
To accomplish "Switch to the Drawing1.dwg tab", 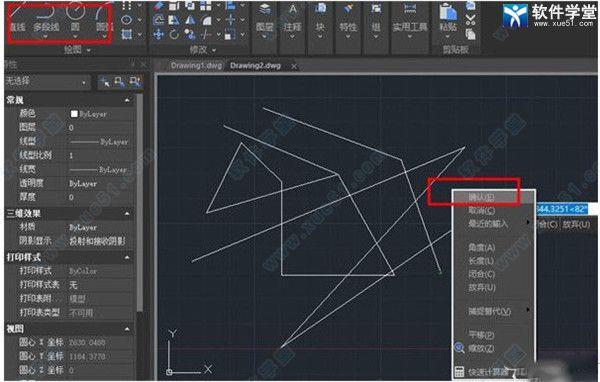I will tap(196, 66).
